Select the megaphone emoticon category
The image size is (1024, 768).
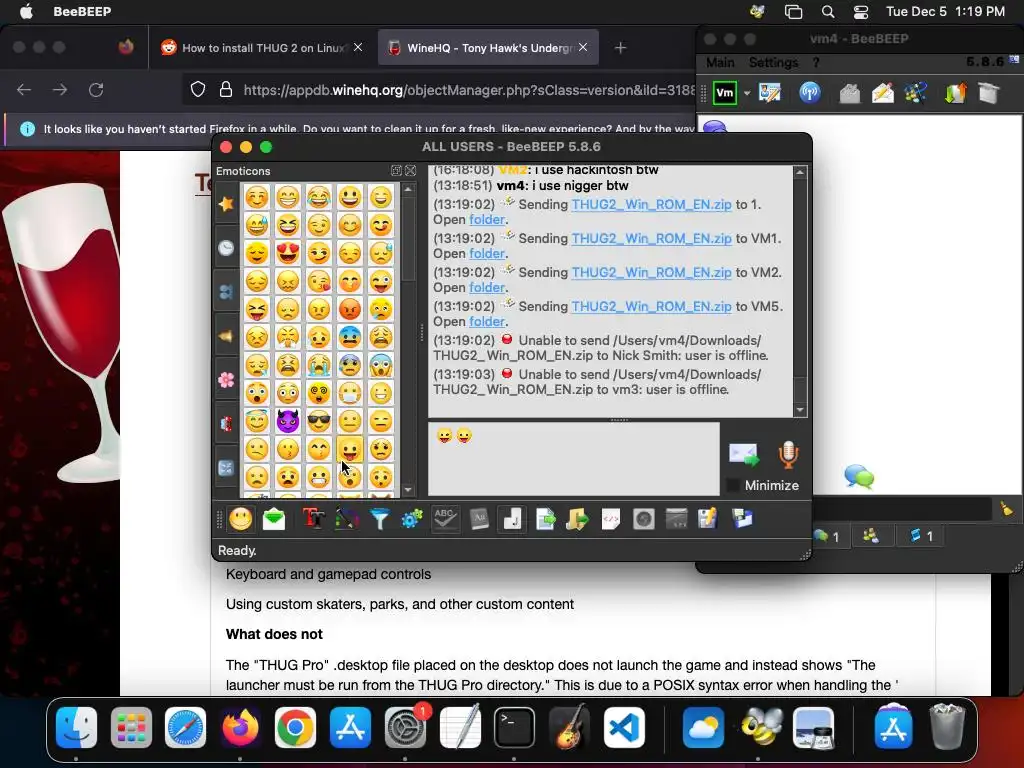point(226,336)
